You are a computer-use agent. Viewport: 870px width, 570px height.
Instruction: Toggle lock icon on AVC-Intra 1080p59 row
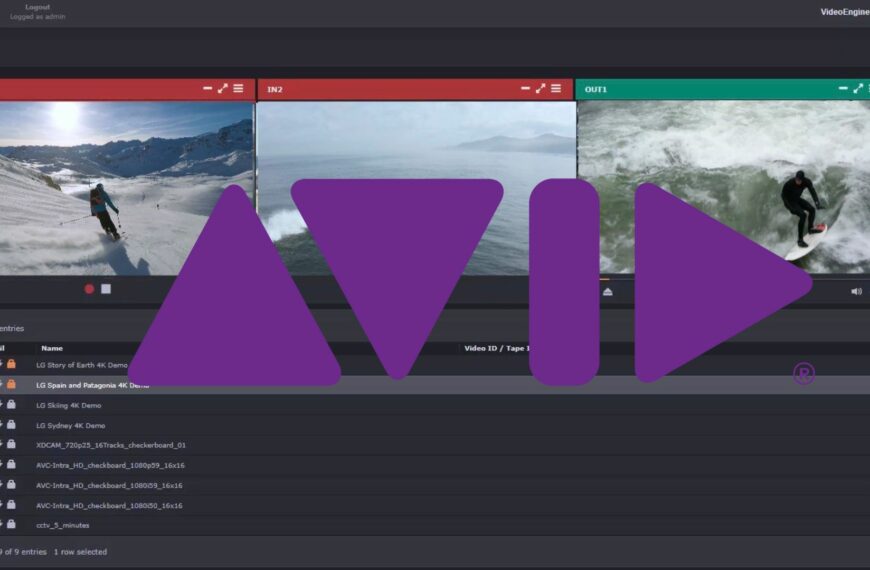pyautogui.click(x=11, y=464)
